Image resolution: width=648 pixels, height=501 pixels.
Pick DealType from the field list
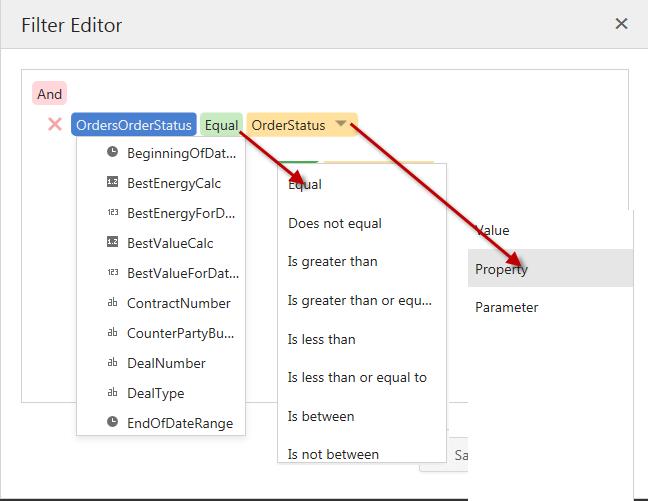[155, 393]
